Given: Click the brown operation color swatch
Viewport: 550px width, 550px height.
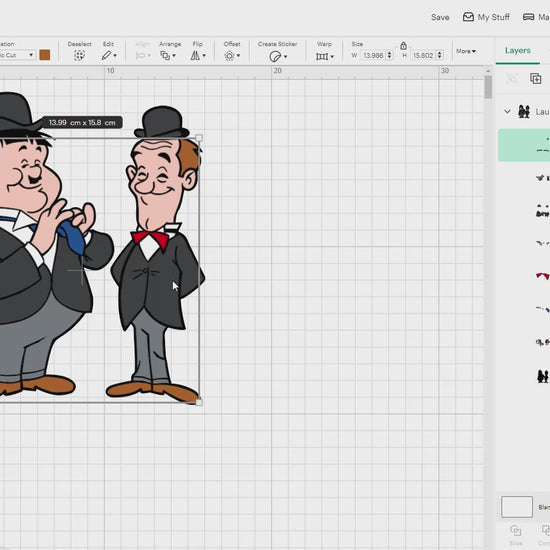Looking at the screenshot, I should (45, 55).
